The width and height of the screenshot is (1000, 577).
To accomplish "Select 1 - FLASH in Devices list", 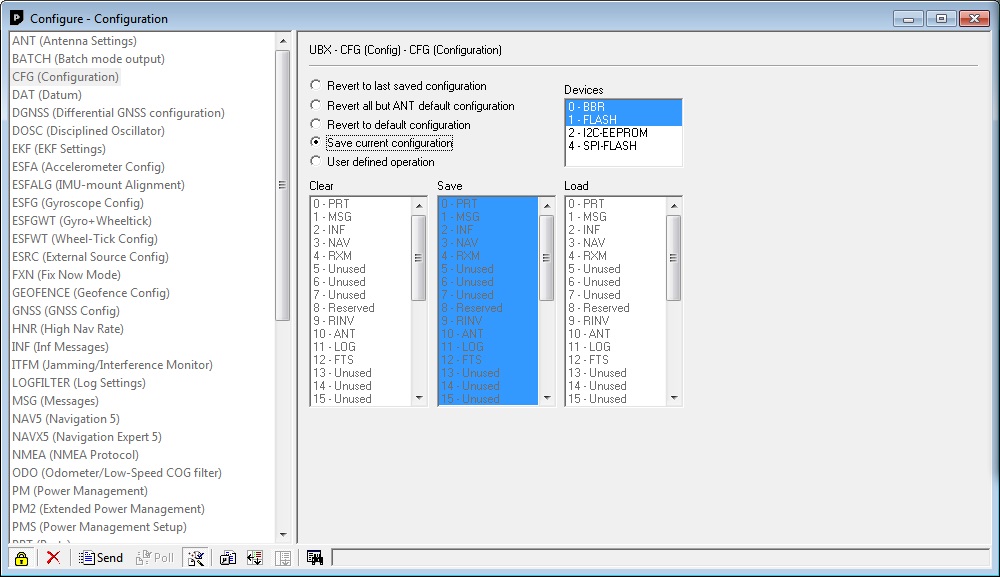I will (623, 120).
